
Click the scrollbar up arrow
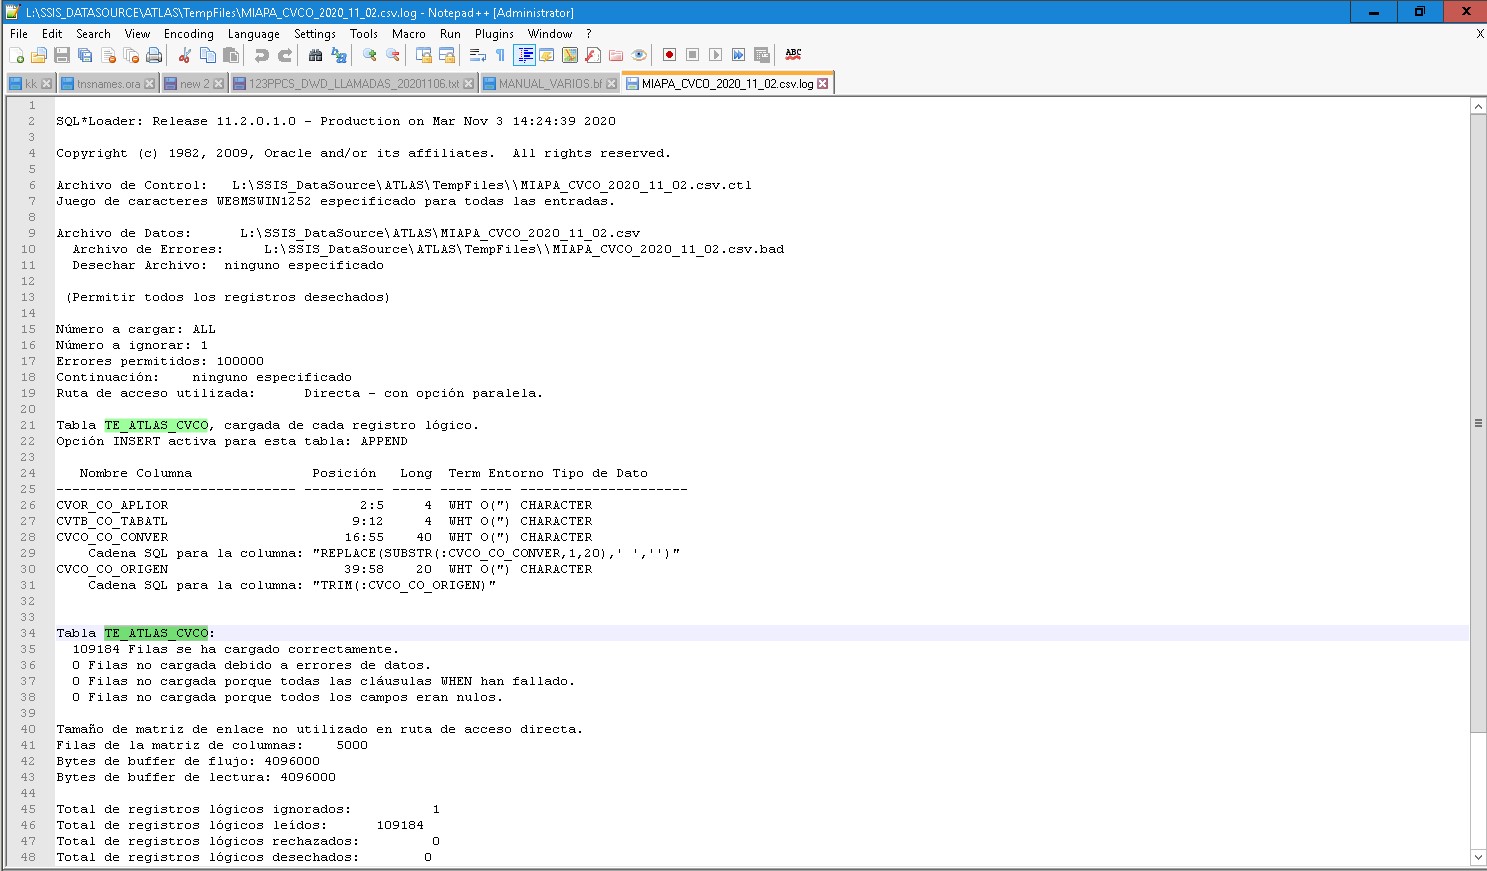click(x=1478, y=106)
